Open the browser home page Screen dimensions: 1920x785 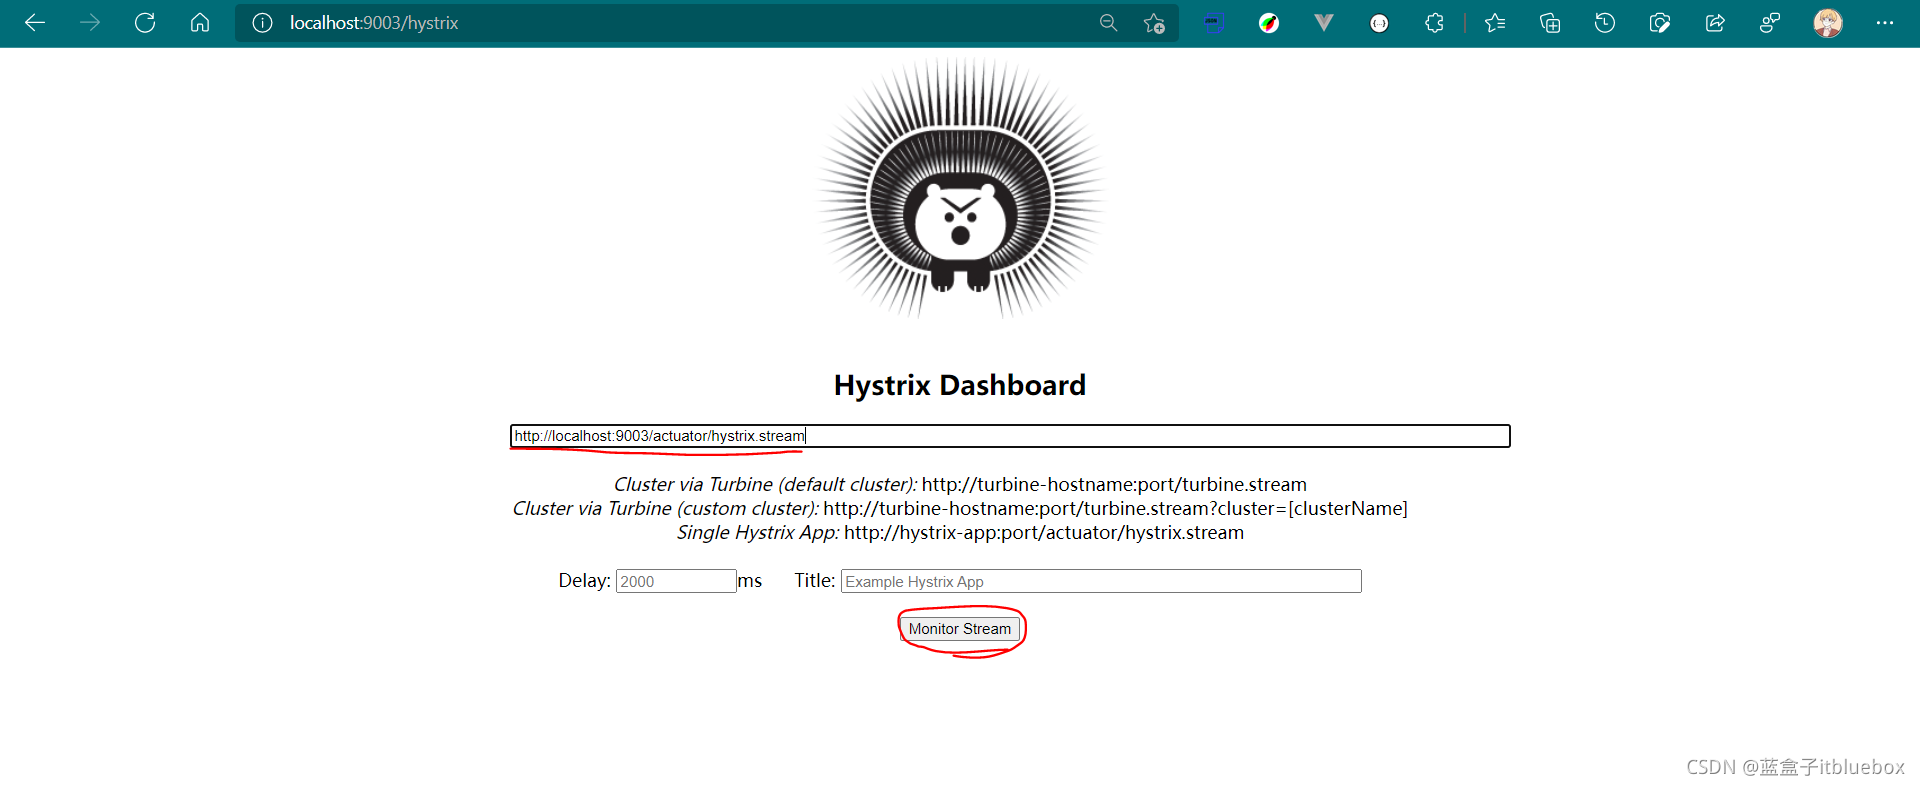point(200,23)
